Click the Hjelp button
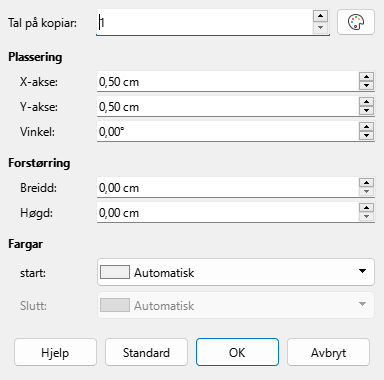Viewport: 384px width, 380px height. 55,352
